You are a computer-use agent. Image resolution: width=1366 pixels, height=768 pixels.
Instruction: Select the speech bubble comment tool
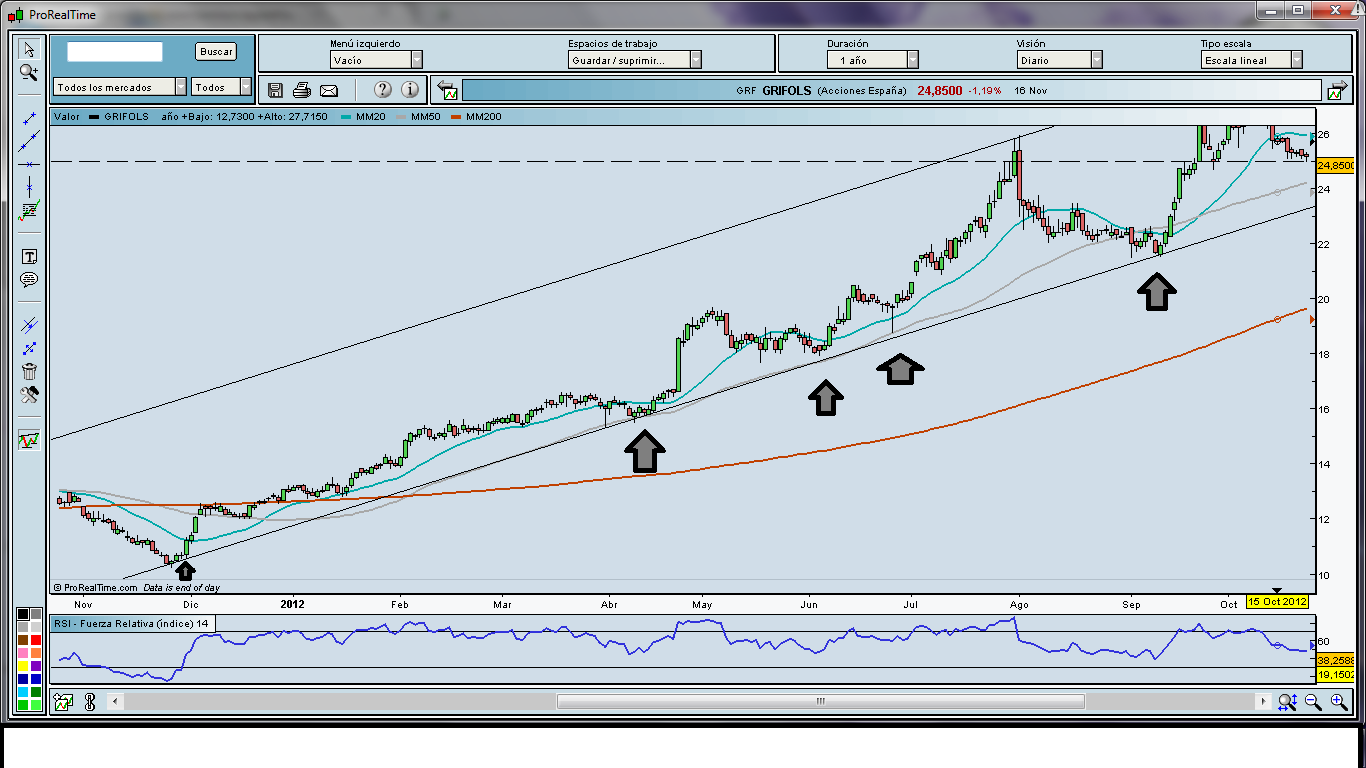29,280
